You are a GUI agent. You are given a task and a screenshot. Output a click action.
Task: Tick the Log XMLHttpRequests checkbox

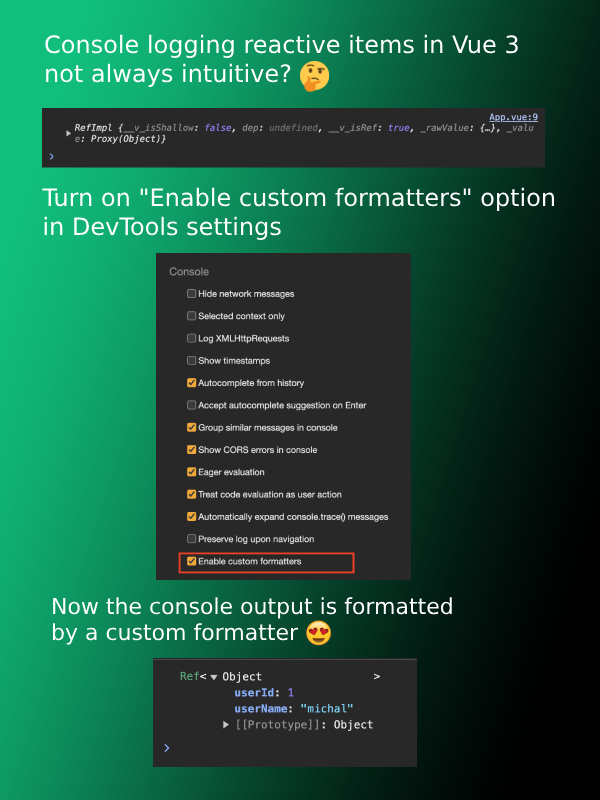click(191, 338)
